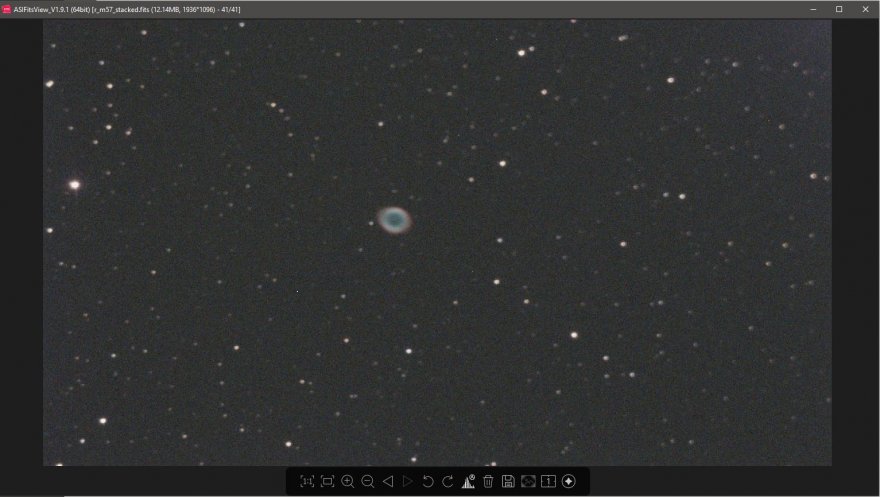Viewport: 880px width, 497px height.
Task: Click the Ring Nebula in the image
Action: pyautogui.click(x=394, y=219)
